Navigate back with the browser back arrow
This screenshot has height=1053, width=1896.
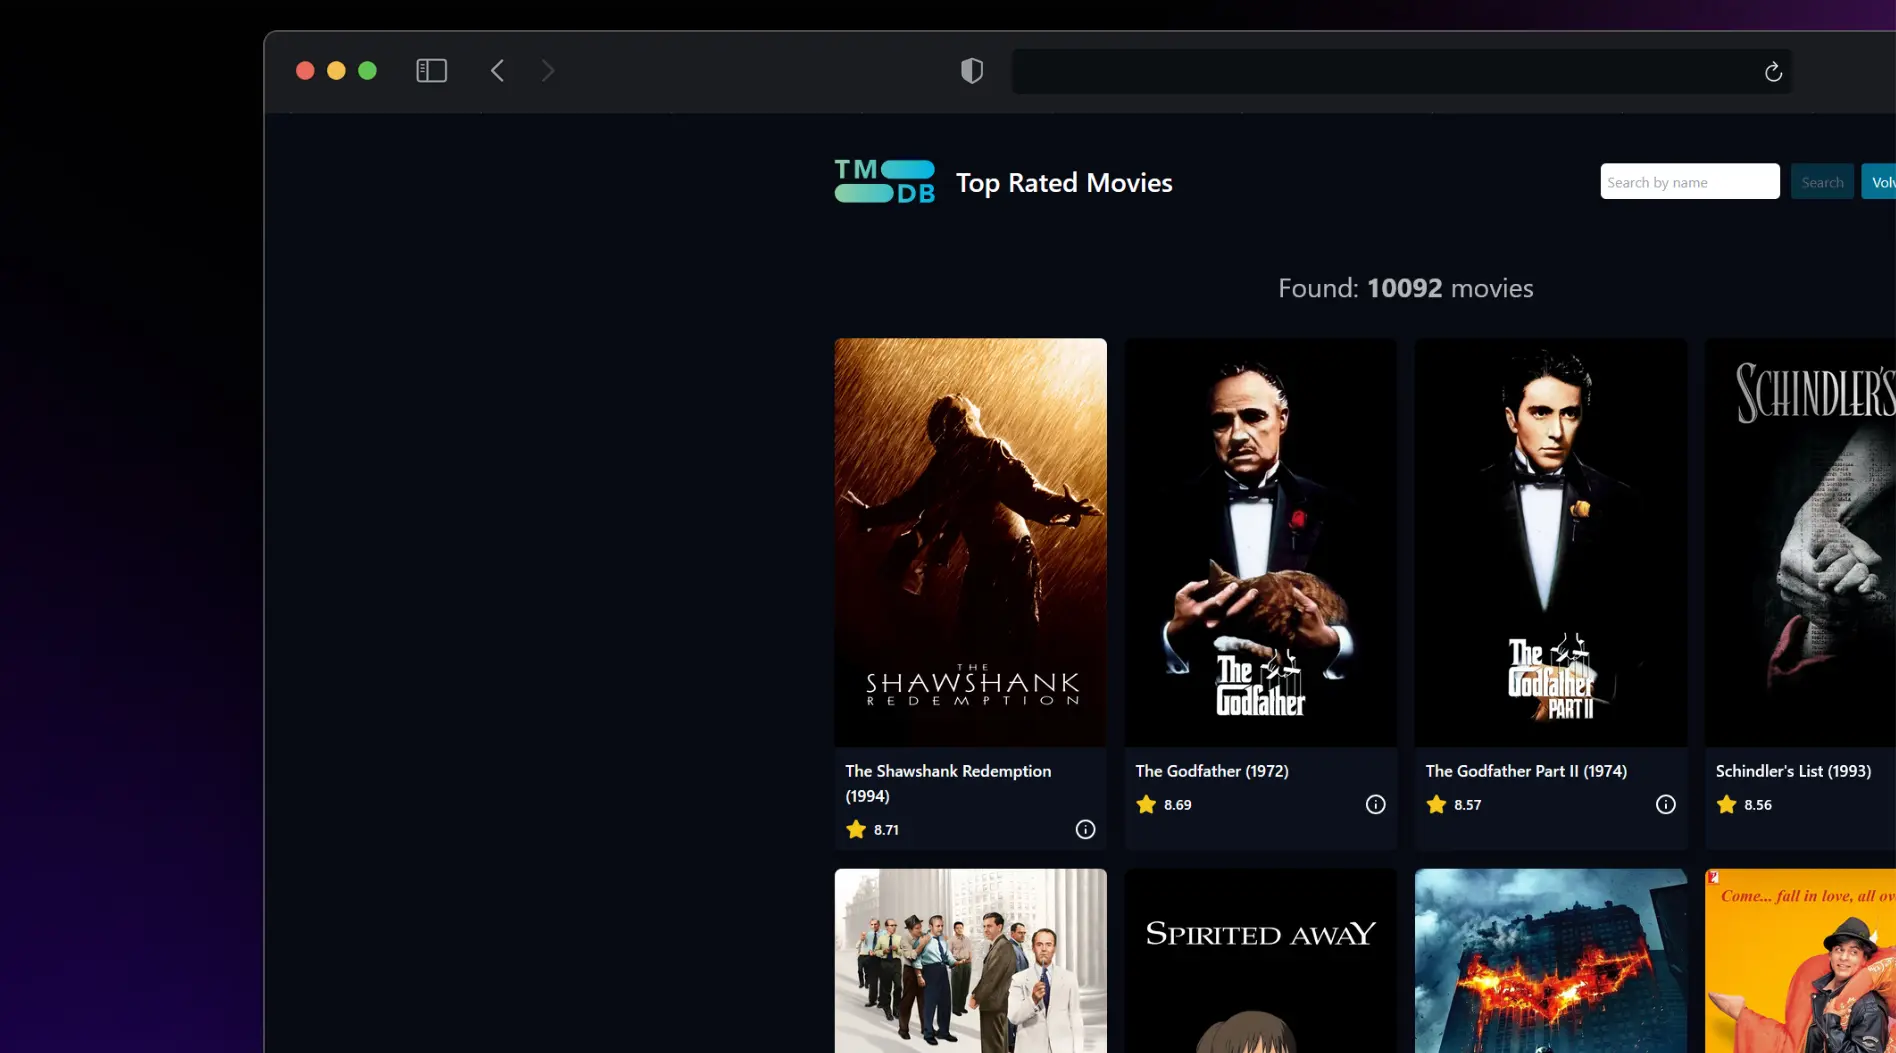point(497,70)
